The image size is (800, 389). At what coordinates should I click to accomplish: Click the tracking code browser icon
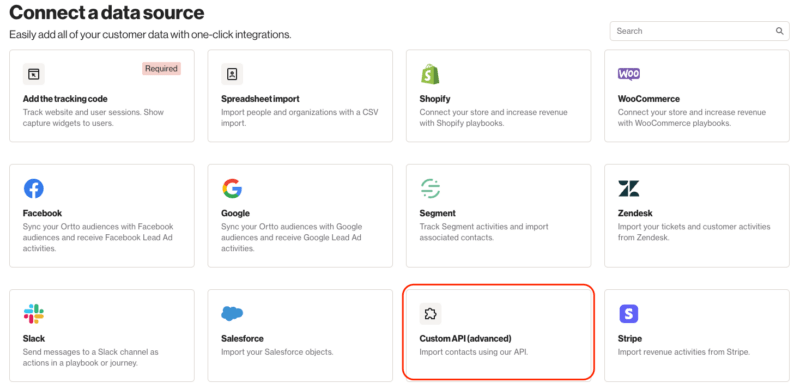point(34,74)
